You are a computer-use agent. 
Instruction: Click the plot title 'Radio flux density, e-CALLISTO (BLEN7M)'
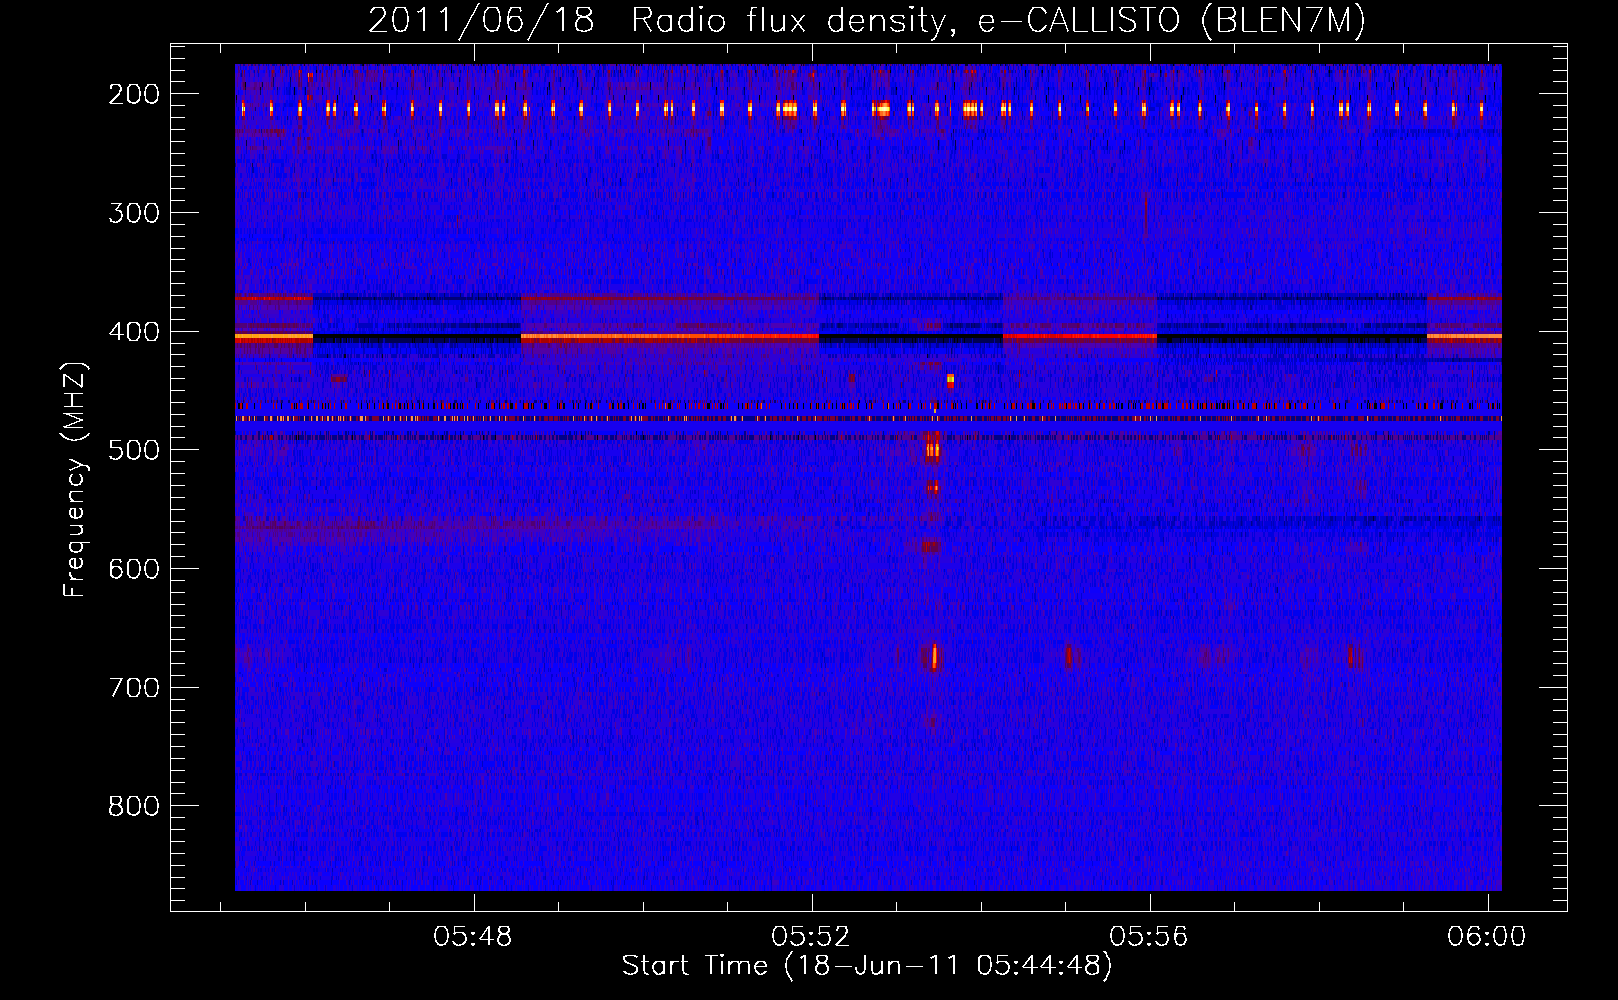click(998, 21)
